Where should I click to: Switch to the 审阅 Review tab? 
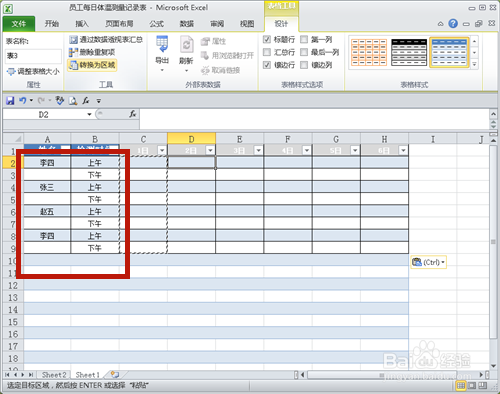[x=217, y=24]
